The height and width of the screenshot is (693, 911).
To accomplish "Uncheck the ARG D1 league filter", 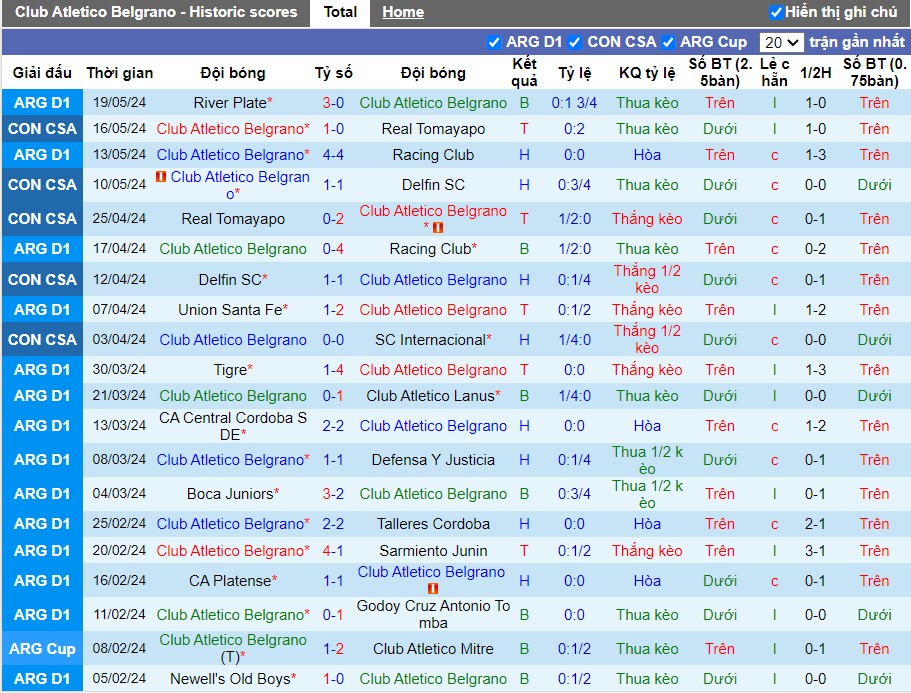I will coord(494,42).
